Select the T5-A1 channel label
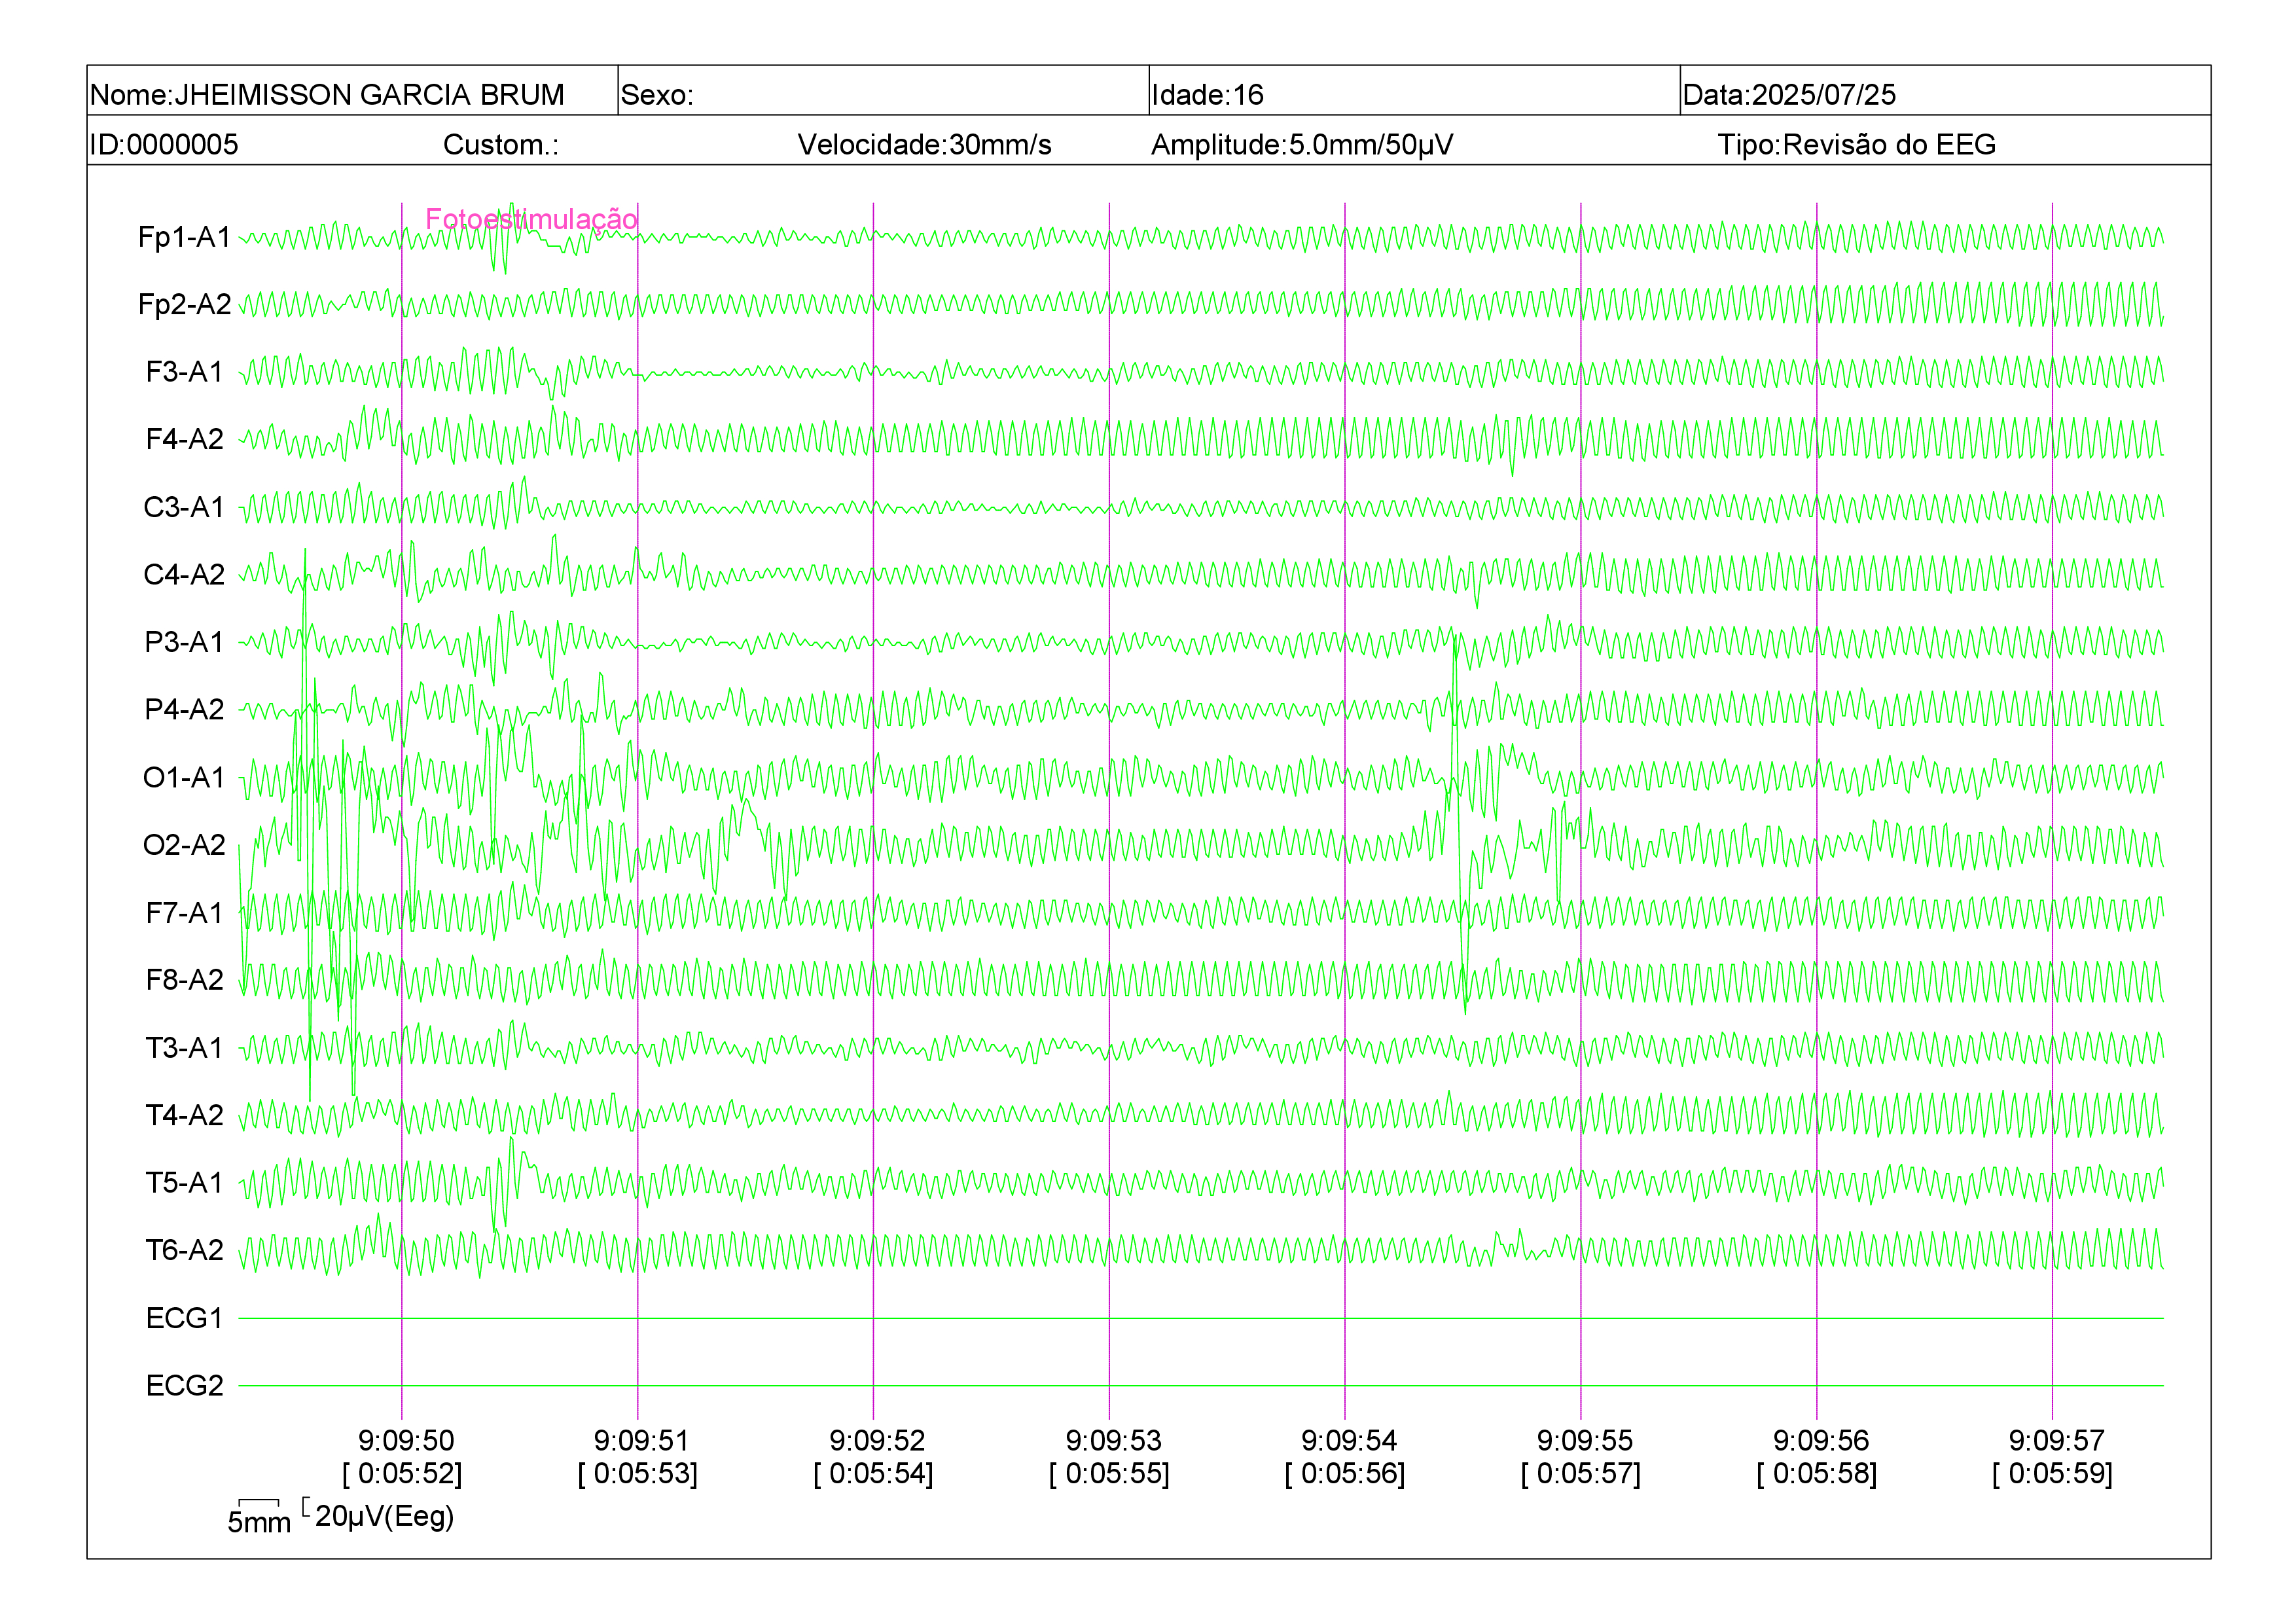The image size is (2296, 1624). click(184, 1182)
